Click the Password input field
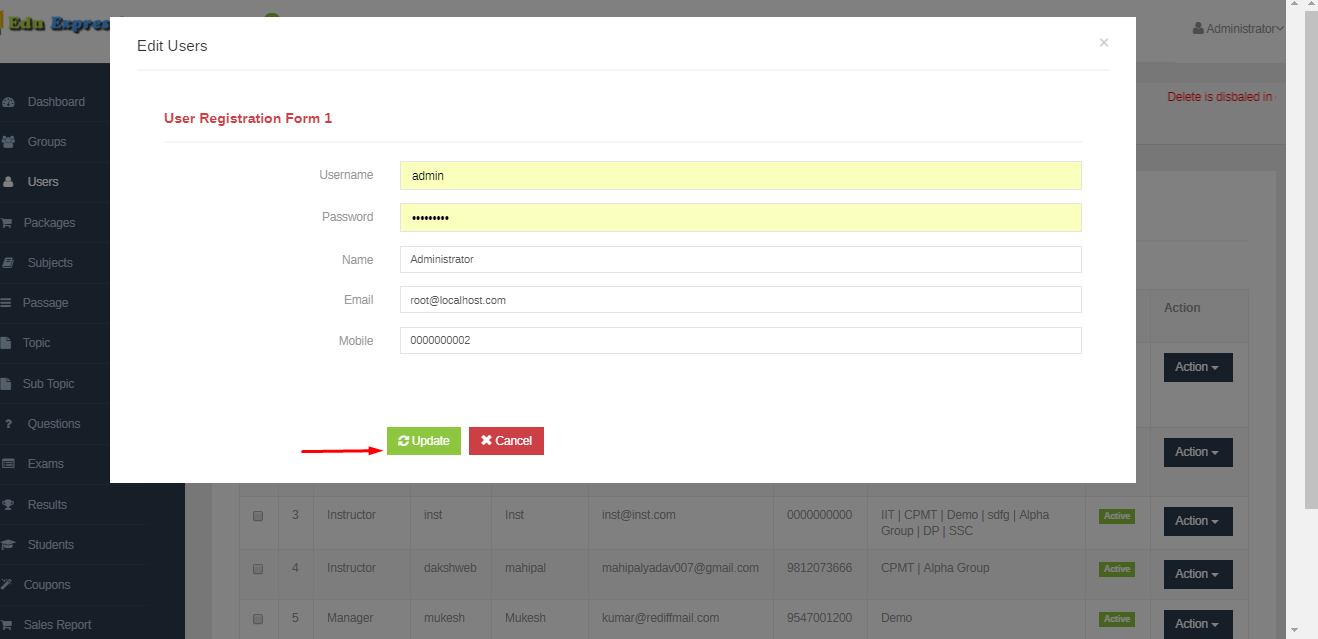The width and height of the screenshot is (1318, 639). point(741,217)
